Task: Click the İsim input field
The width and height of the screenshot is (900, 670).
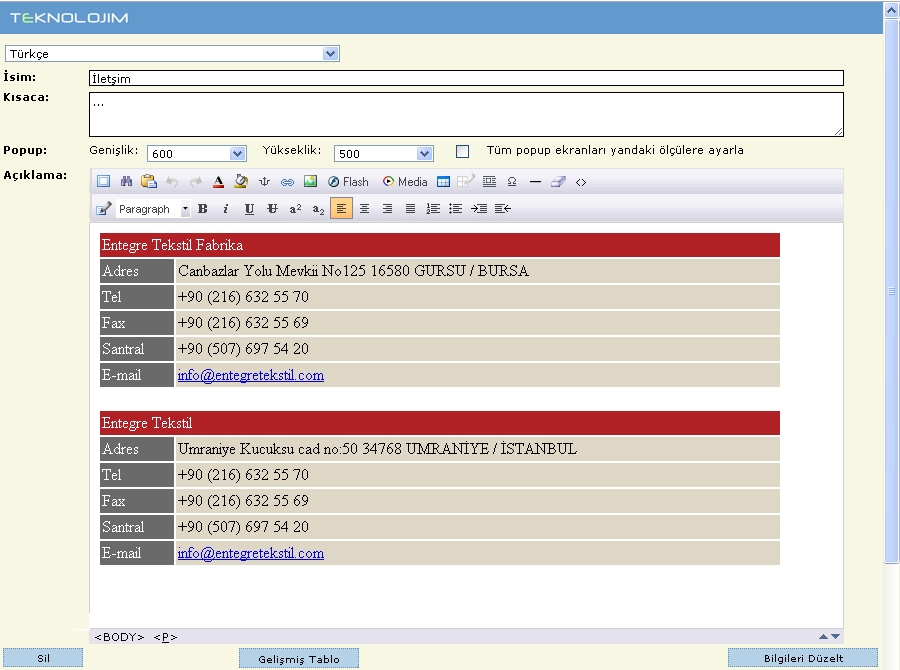Action: (x=466, y=79)
